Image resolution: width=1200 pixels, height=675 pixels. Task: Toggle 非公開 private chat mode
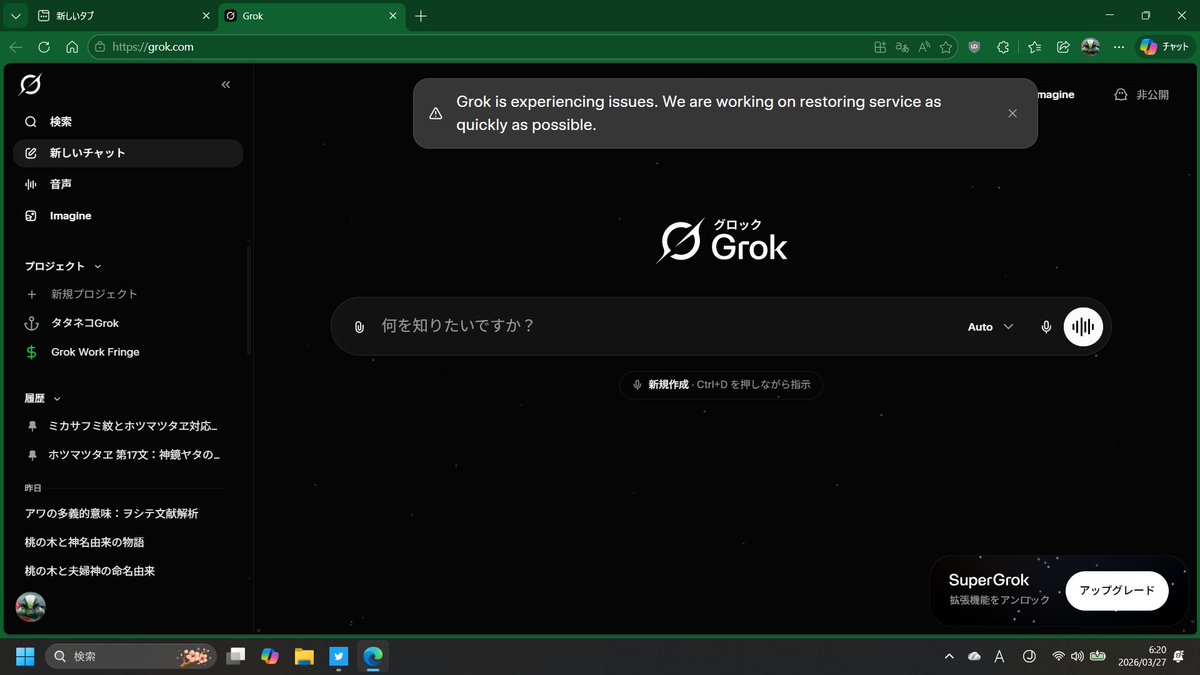click(x=1141, y=95)
